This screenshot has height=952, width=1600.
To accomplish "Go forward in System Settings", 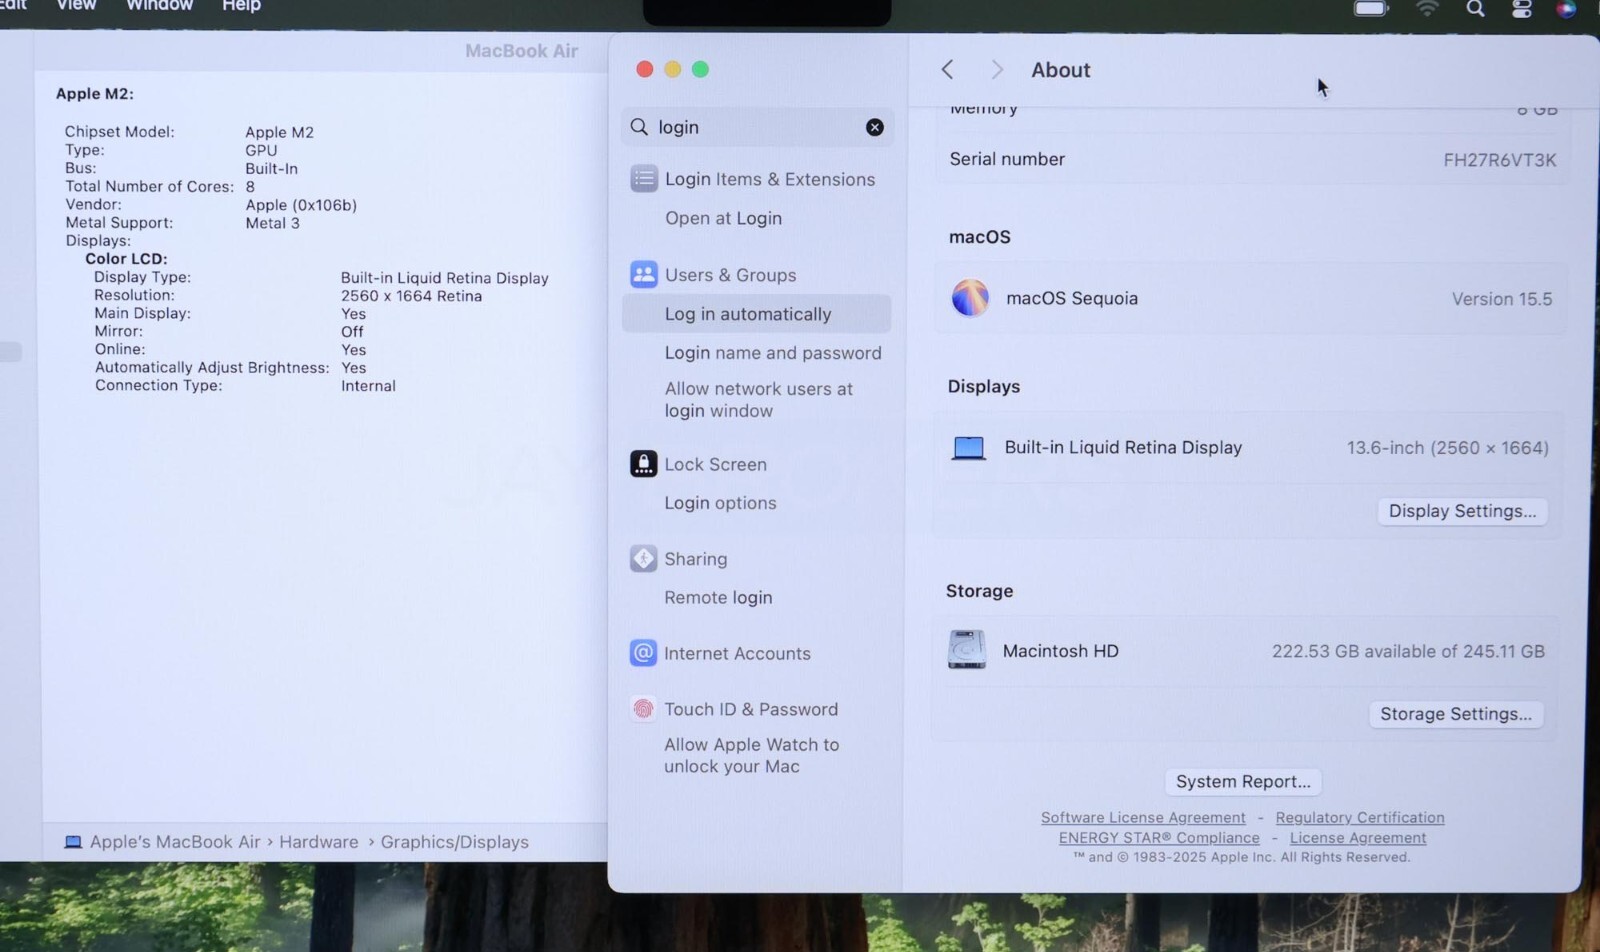I will coord(996,69).
